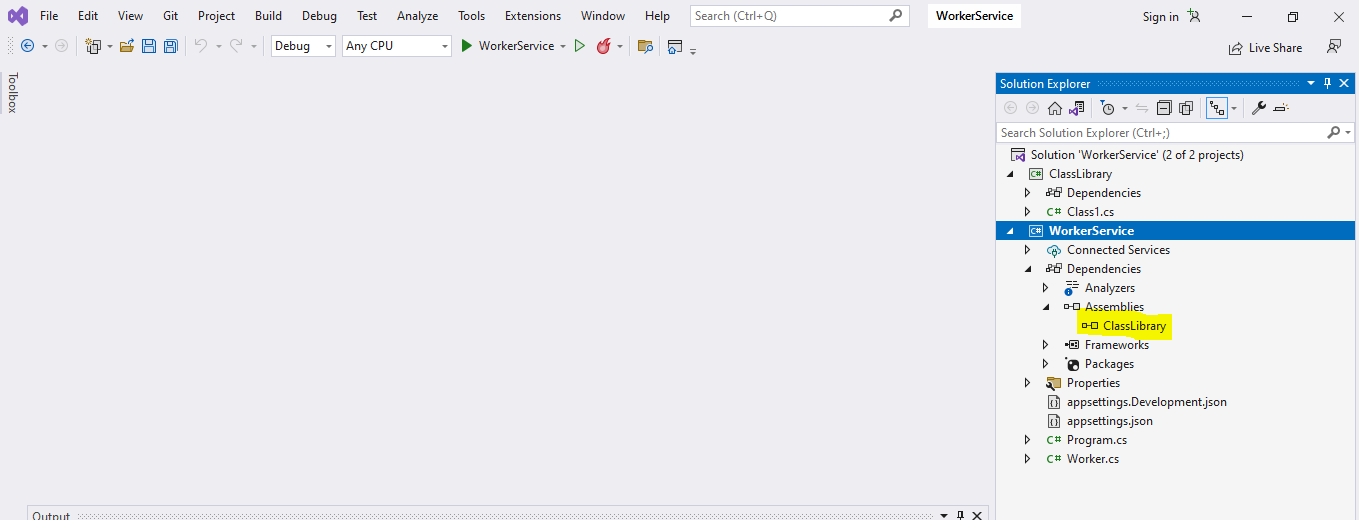
Task: Click the Undo arrow icon
Action: [200, 46]
